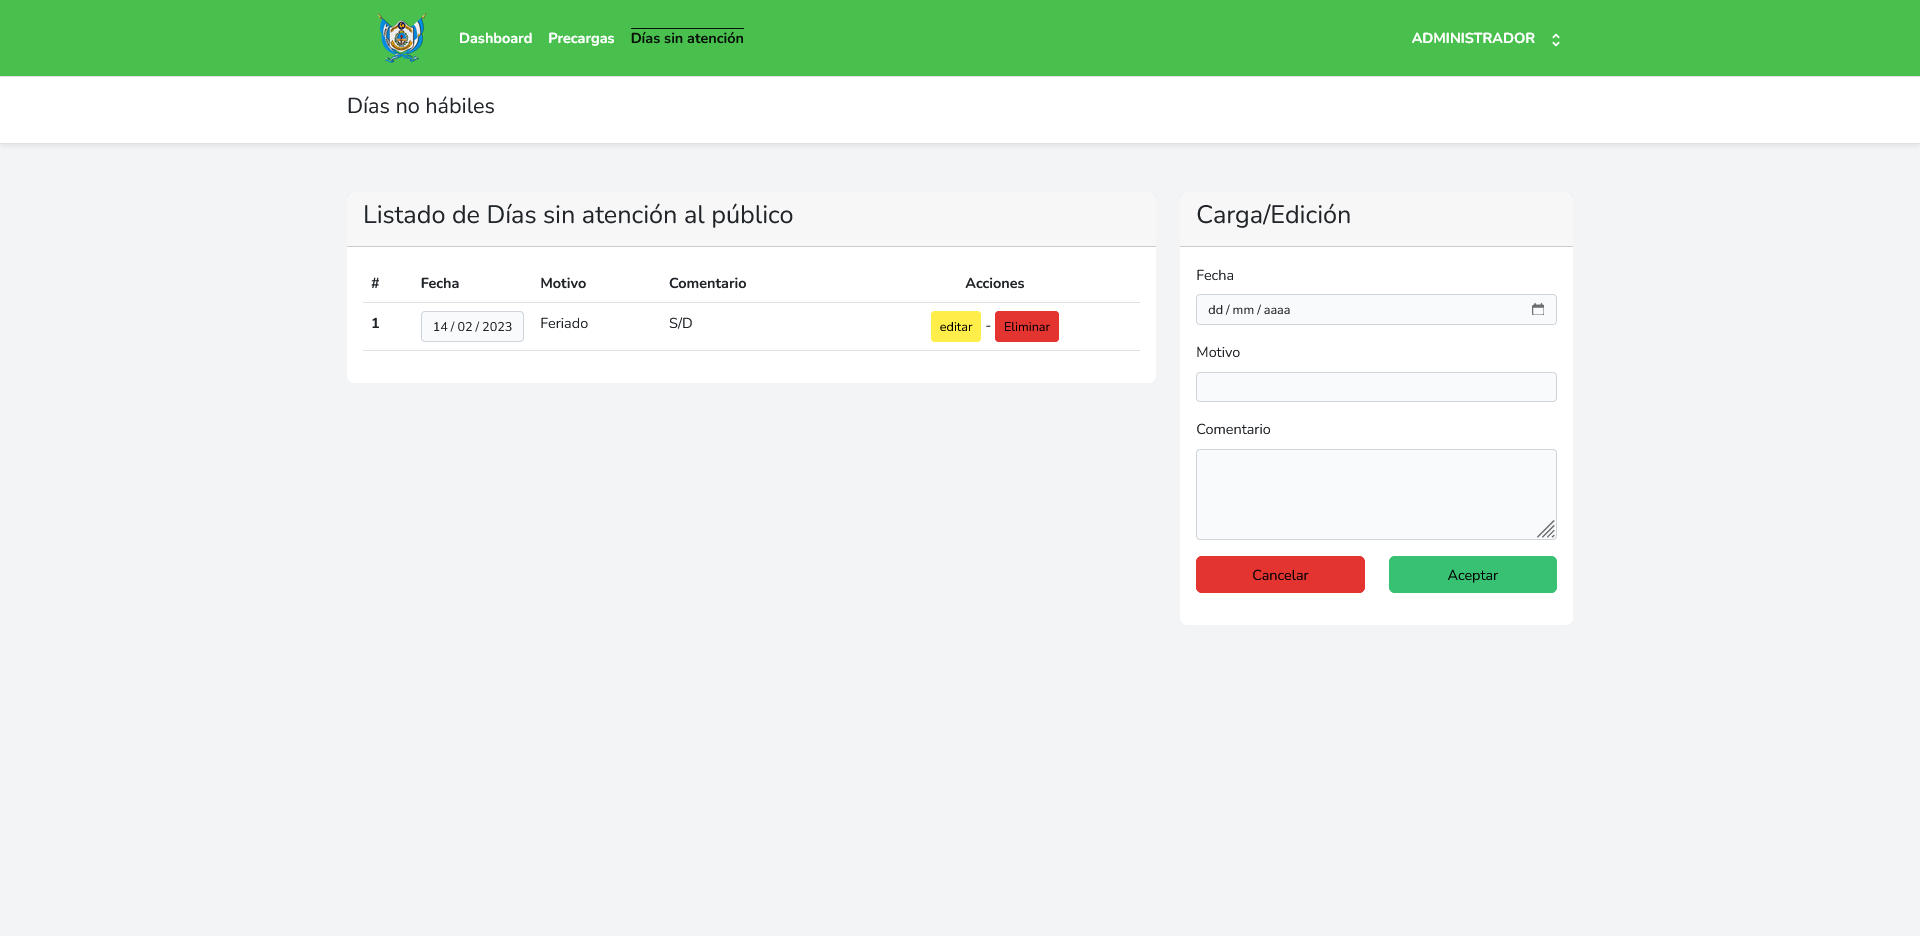The width and height of the screenshot is (1920, 936).
Task: Open the ADMINISTRADOR user menu
Action: tap(1473, 38)
